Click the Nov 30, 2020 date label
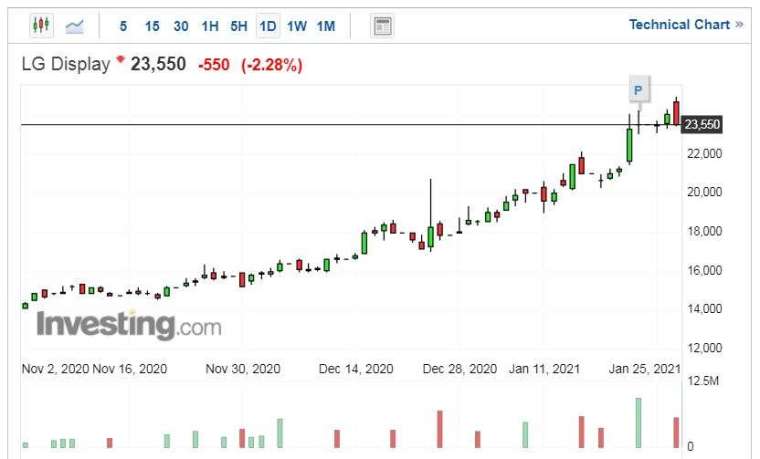760x459 pixels. (x=243, y=369)
